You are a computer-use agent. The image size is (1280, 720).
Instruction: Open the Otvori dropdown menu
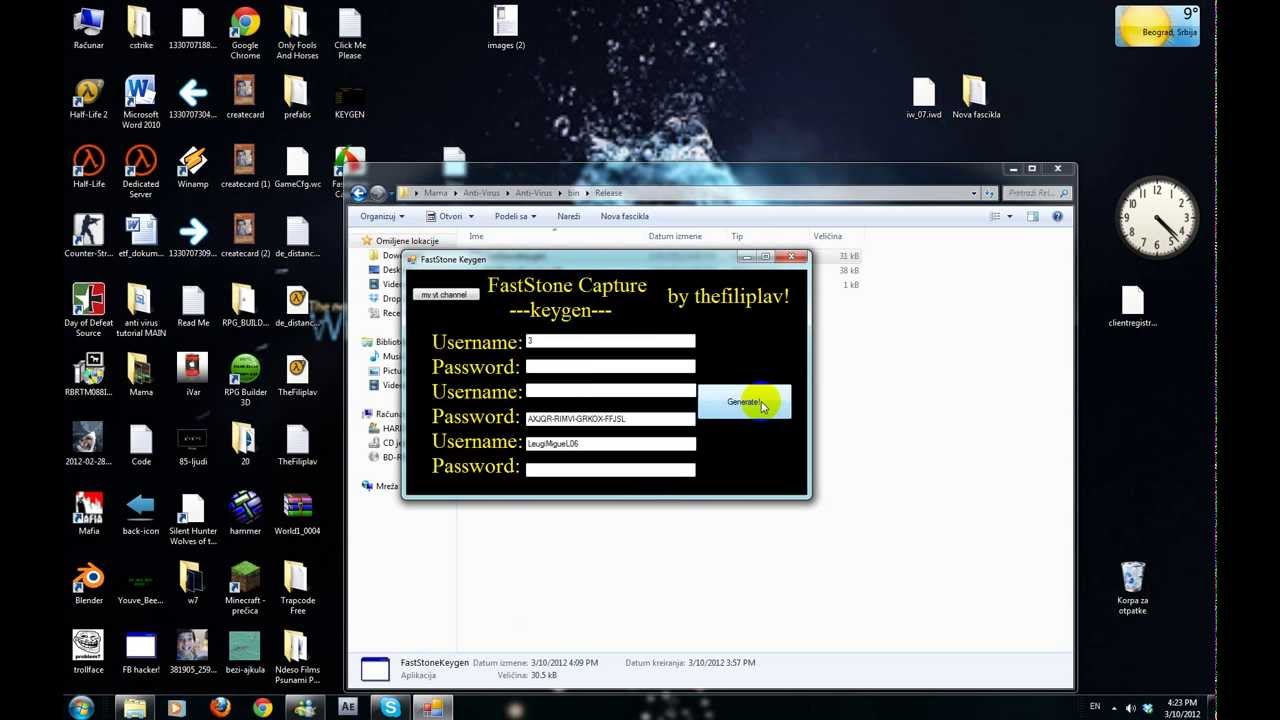(449, 216)
